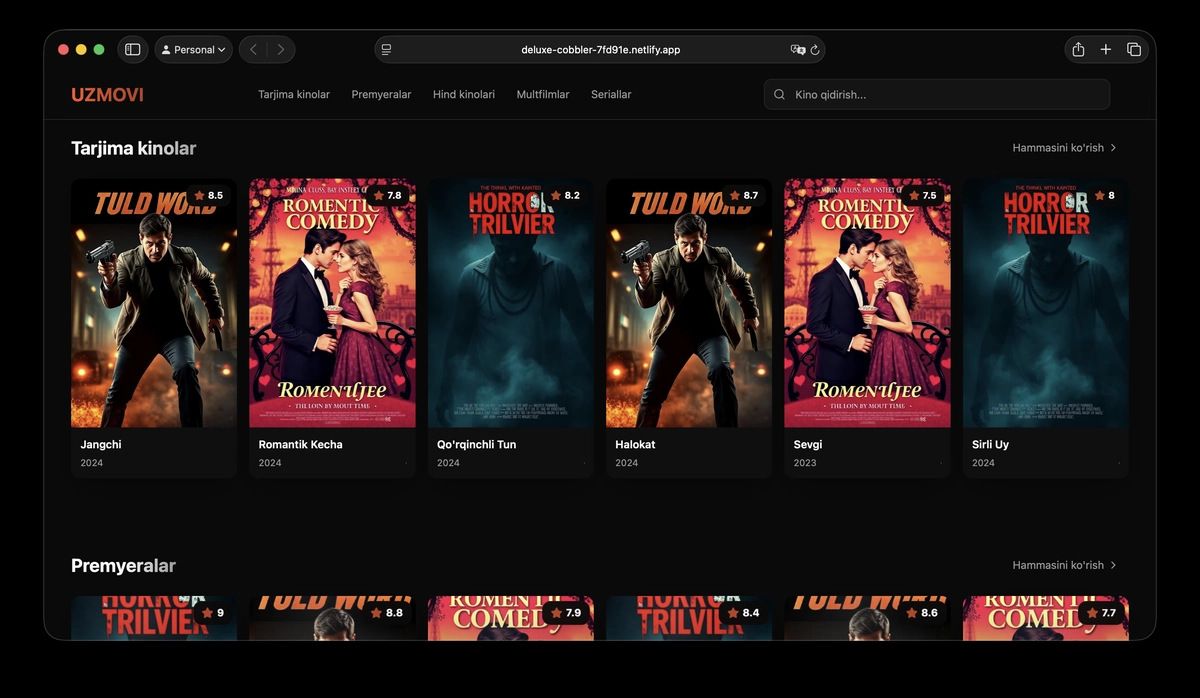Image resolution: width=1200 pixels, height=698 pixels.
Task: Click the 8.8 rating badge in Premyeralar
Action: [387, 612]
